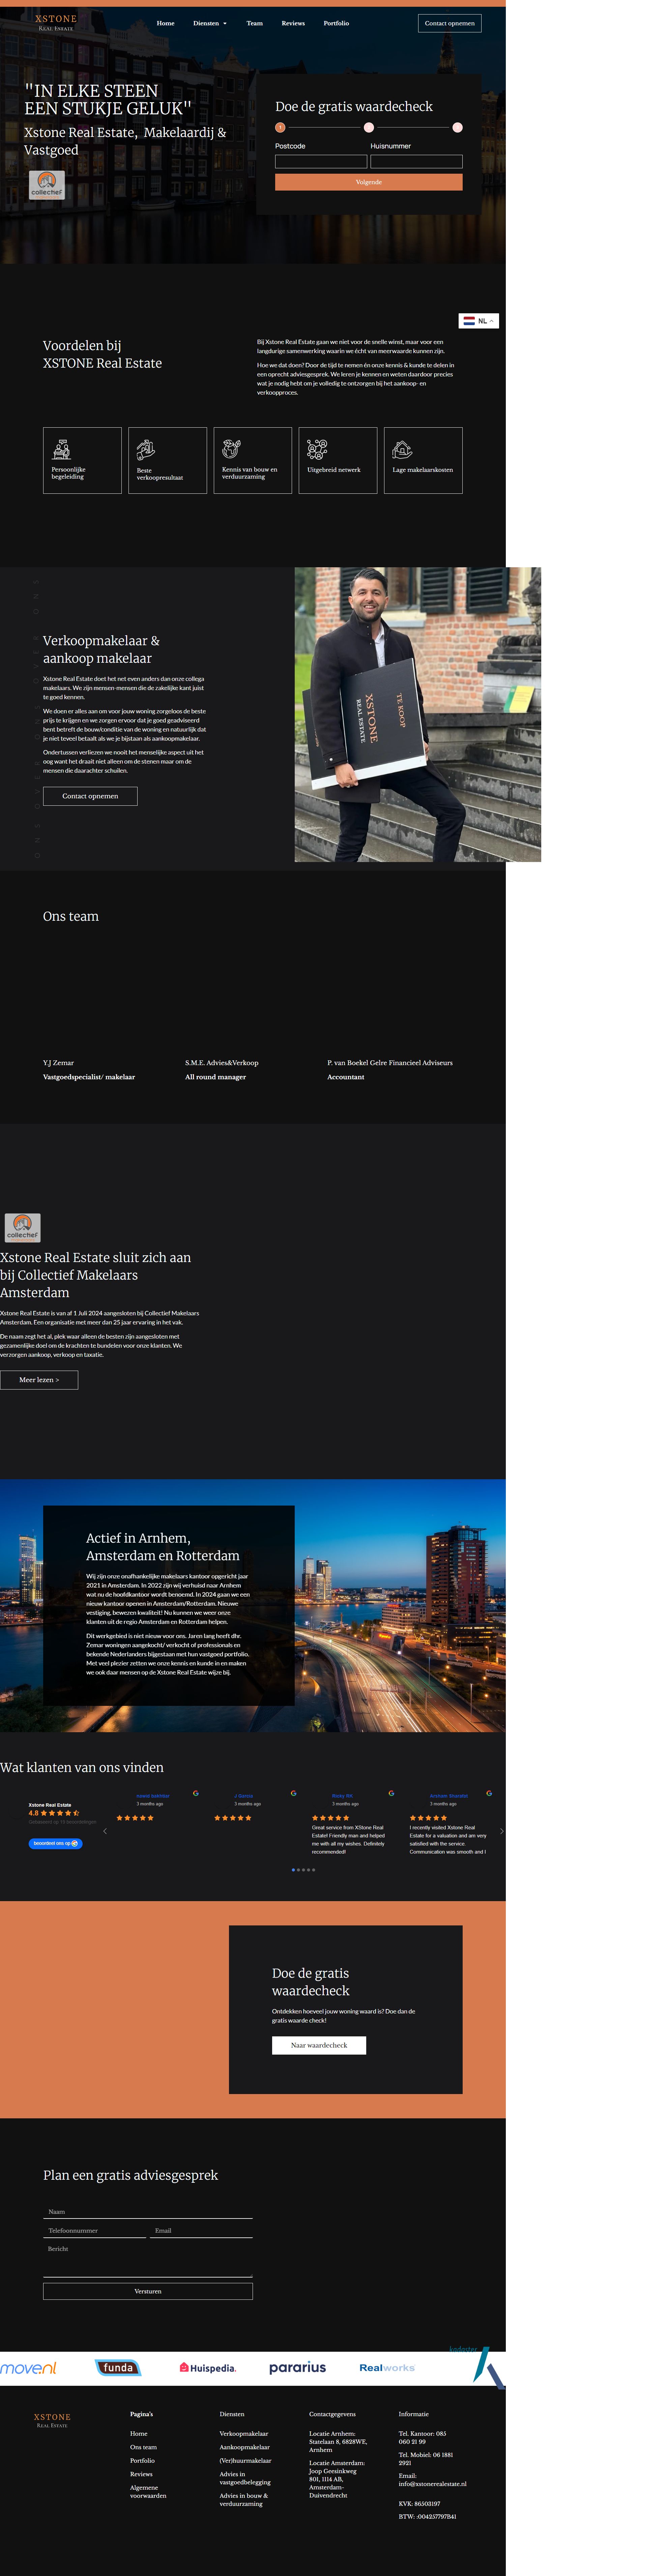Open the Portfolio menu item
The width and height of the screenshot is (665, 2576).
click(336, 23)
